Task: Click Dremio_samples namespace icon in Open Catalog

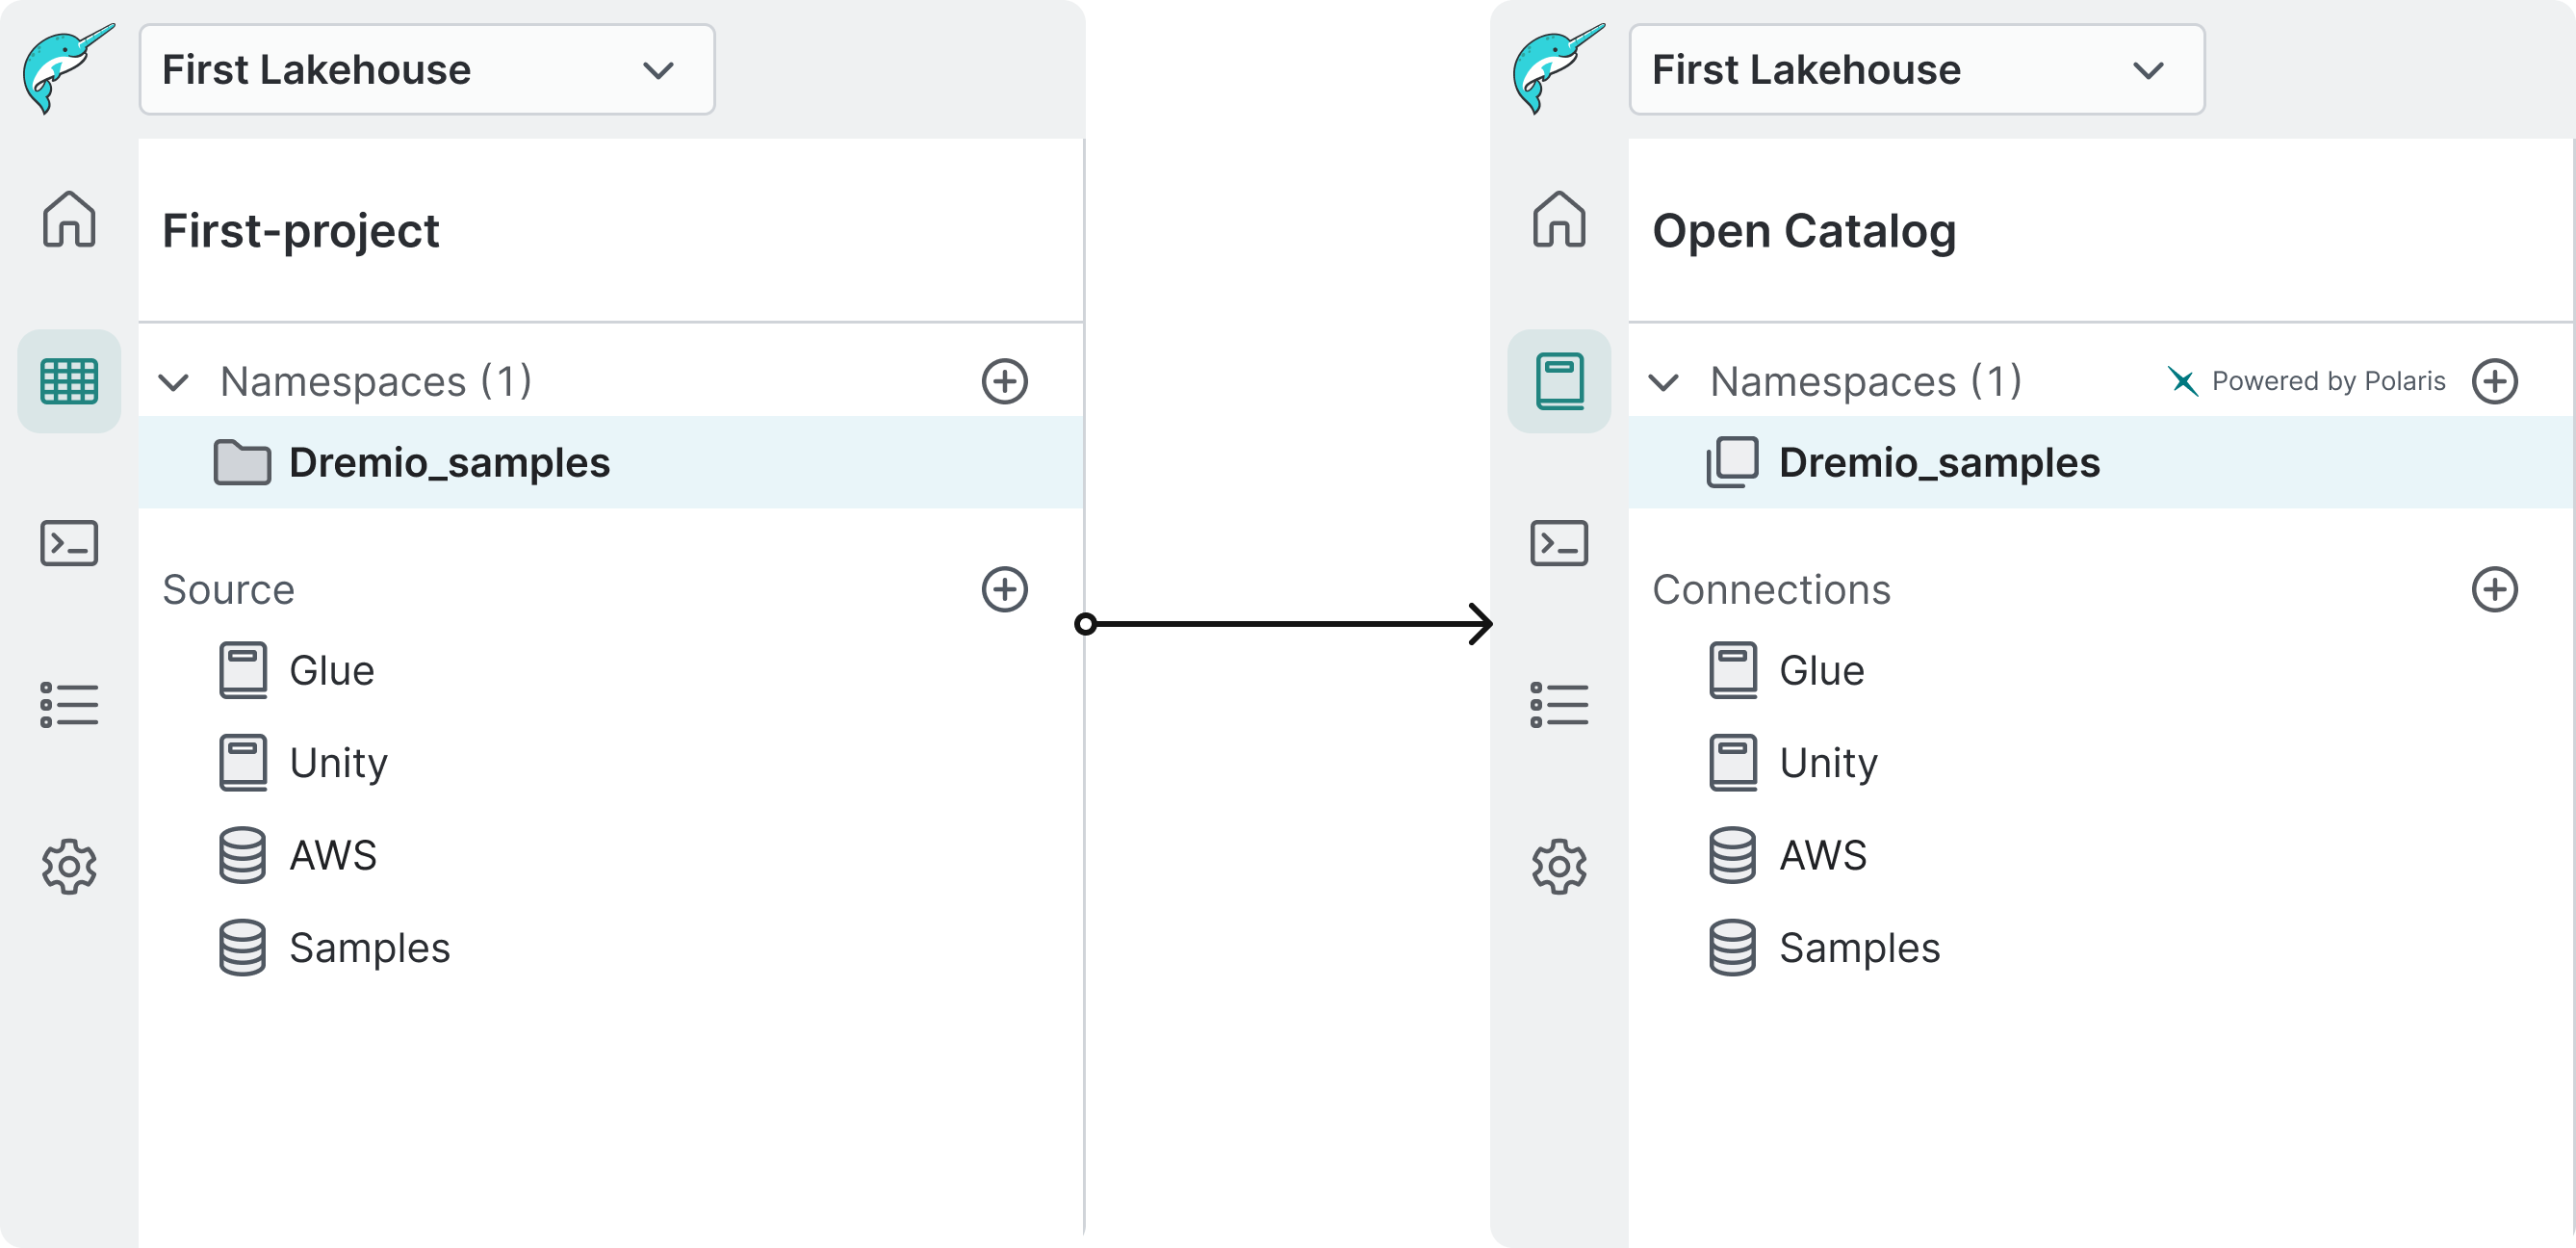Action: [x=1732, y=462]
